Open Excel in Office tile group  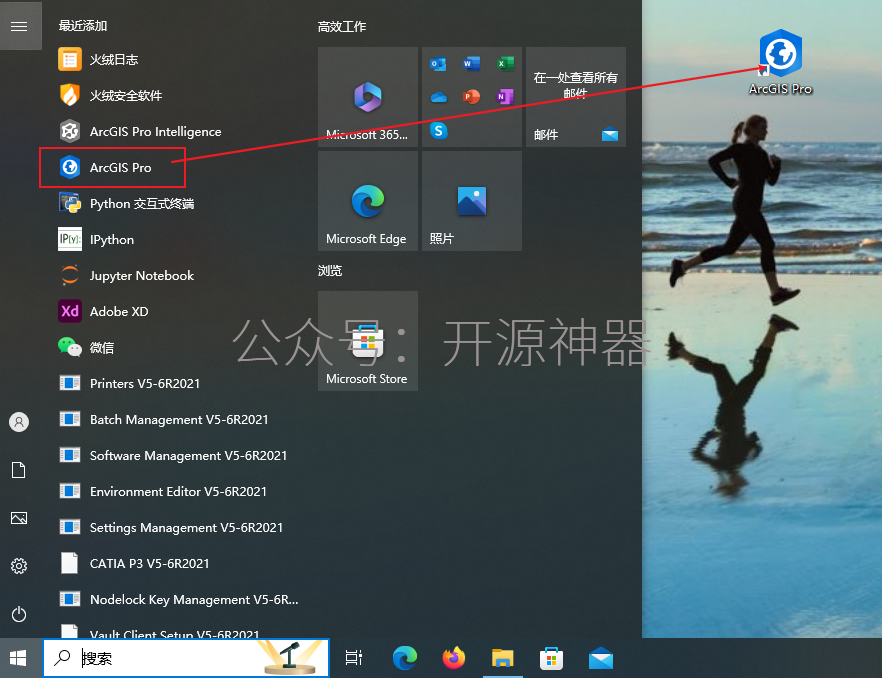coord(505,64)
